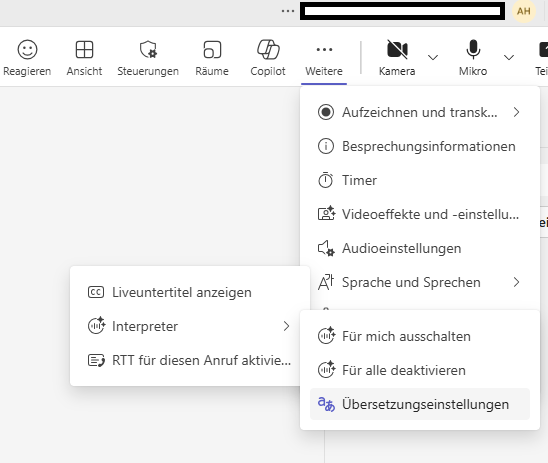Open Aufzeichnen und transkribieren submenu

[x=419, y=112]
